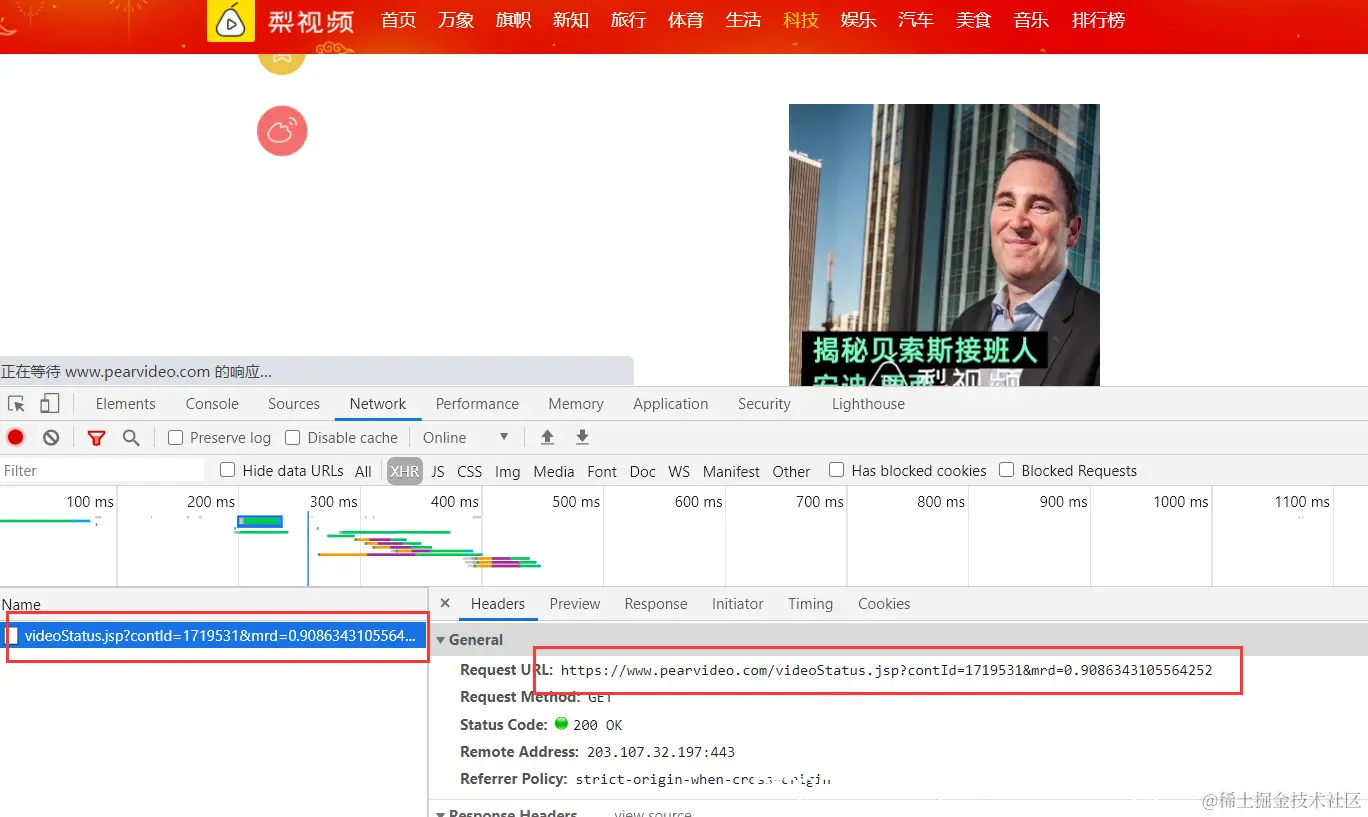1368x817 pixels.
Task: Check the Has blocked cookies filter
Action: 836,470
